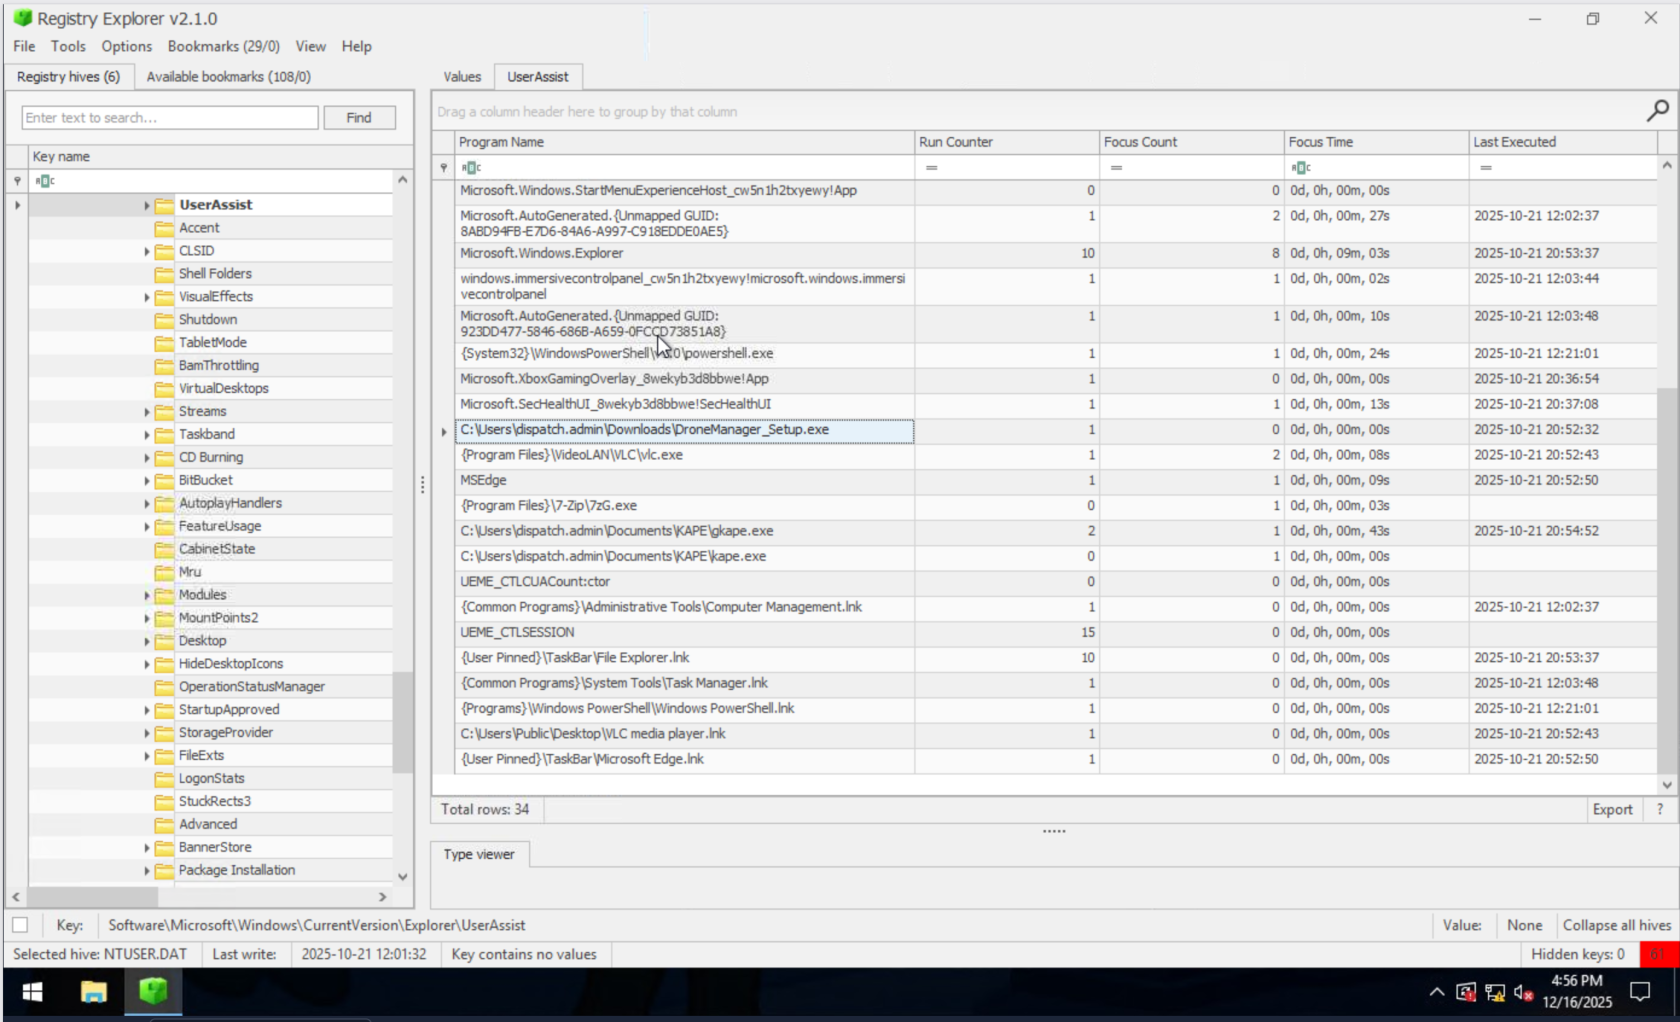Click the Export button
Viewport: 1680px width, 1022px height.
[x=1612, y=810]
